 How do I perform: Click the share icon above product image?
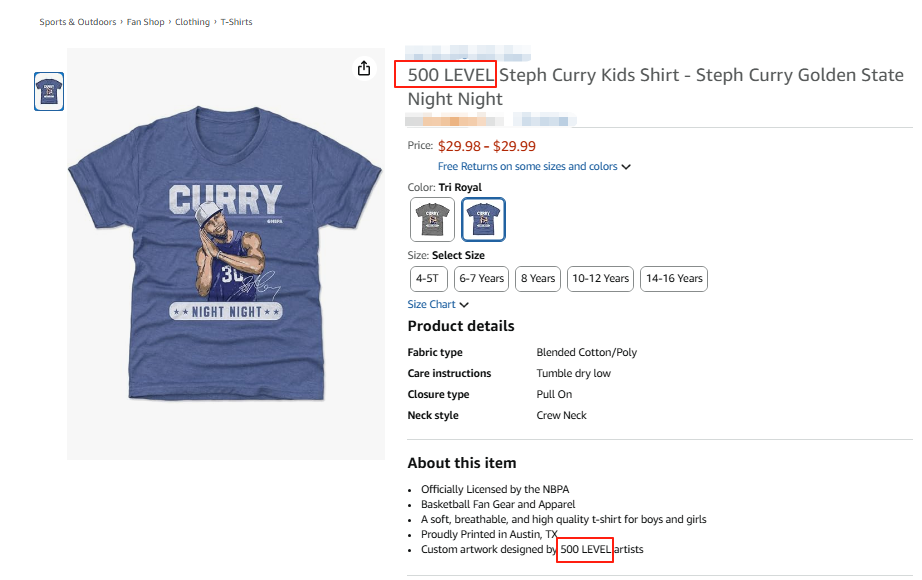[x=364, y=69]
